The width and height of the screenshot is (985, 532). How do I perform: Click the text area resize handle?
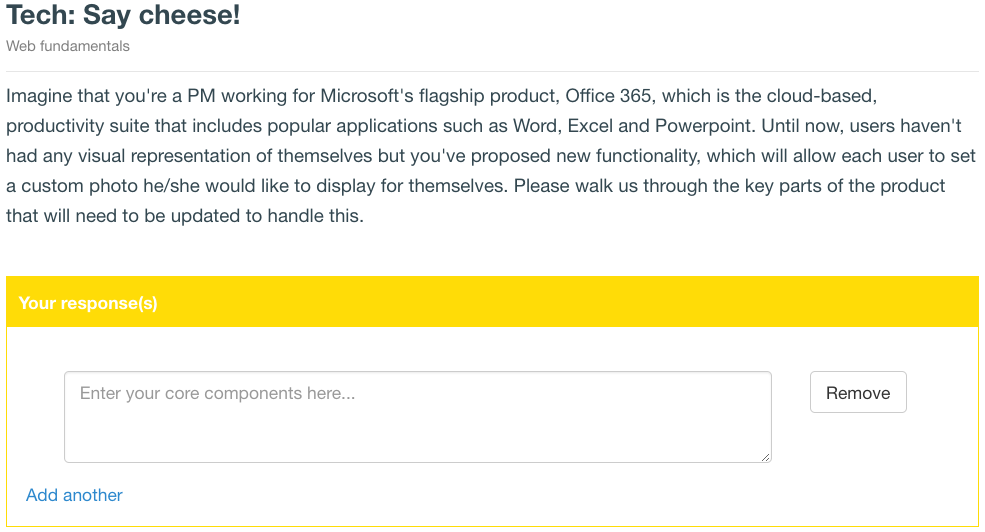pyautogui.click(x=765, y=457)
